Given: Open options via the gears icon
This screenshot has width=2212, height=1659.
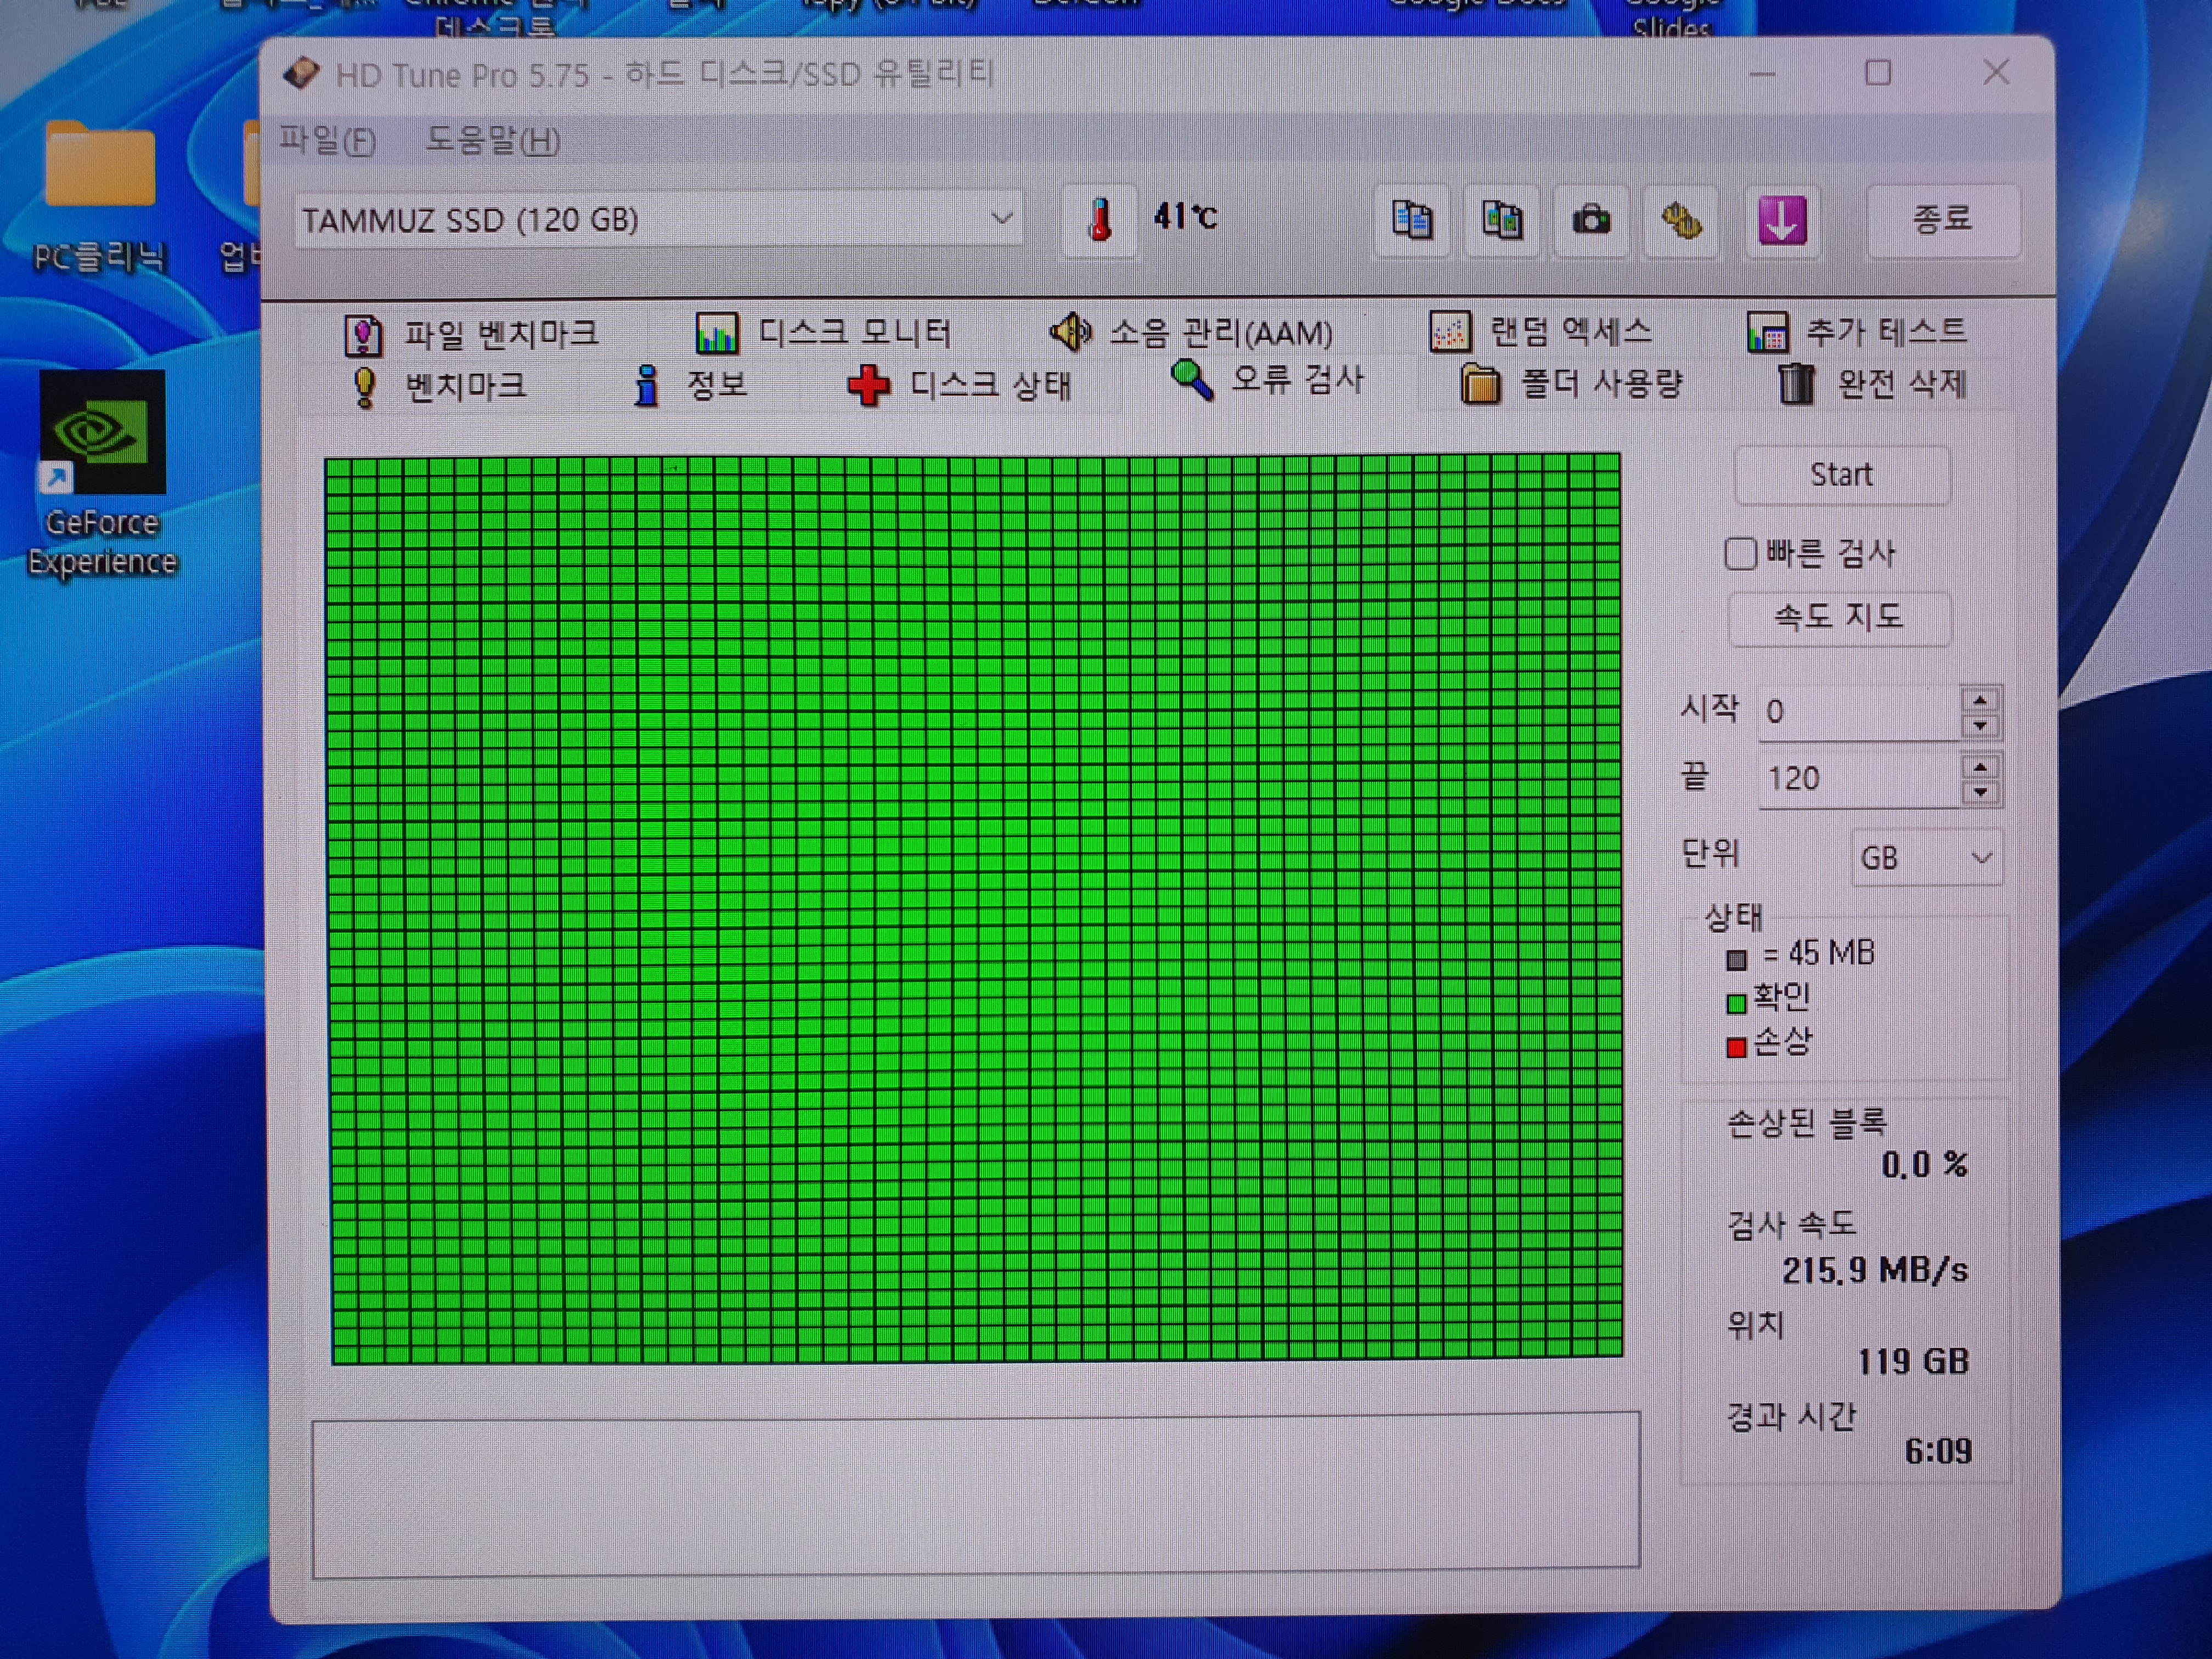Looking at the screenshot, I should [x=1681, y=220].
